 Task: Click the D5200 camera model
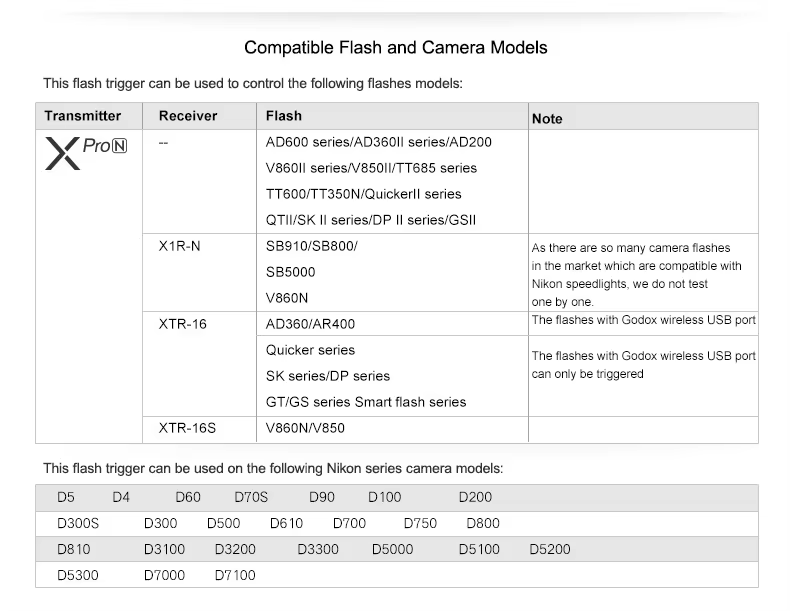coord(550,549)
